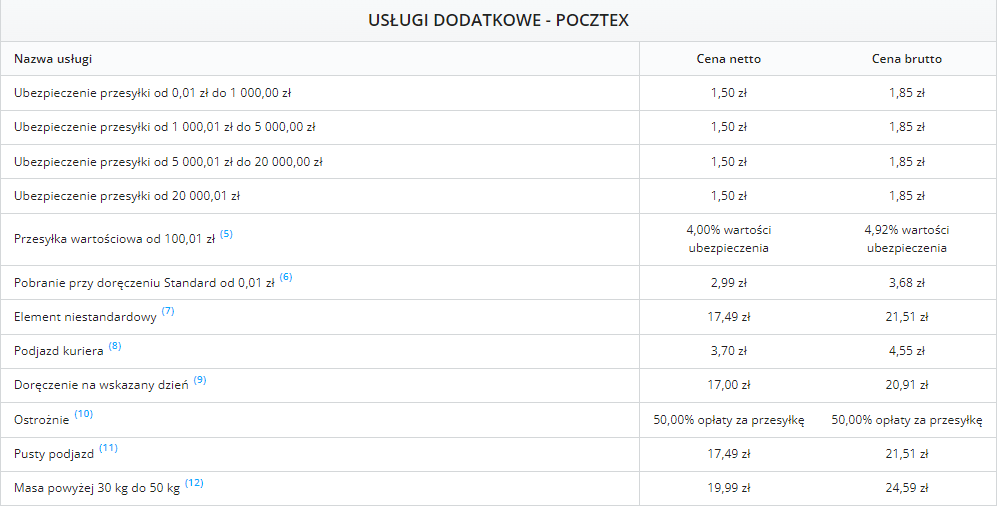
Task: Select the Ubezpieczenie przesyłki od 0,01 zł row
Action: [152, 93]
